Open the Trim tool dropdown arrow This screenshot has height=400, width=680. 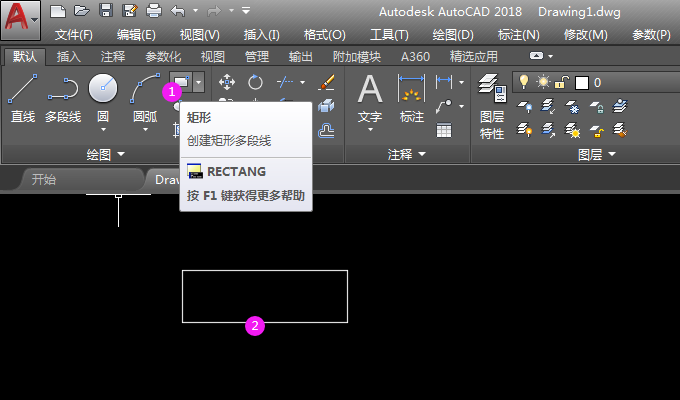pos(302,82)
